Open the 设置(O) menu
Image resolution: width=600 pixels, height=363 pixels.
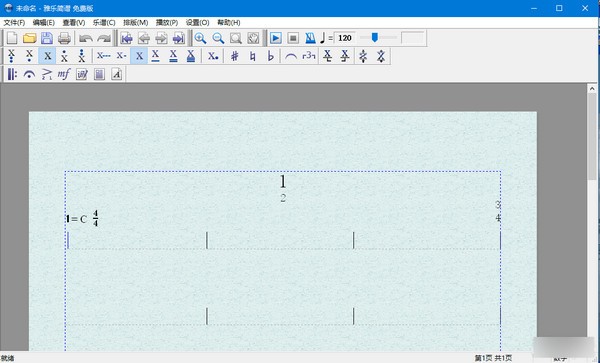[x=197, y=23]
